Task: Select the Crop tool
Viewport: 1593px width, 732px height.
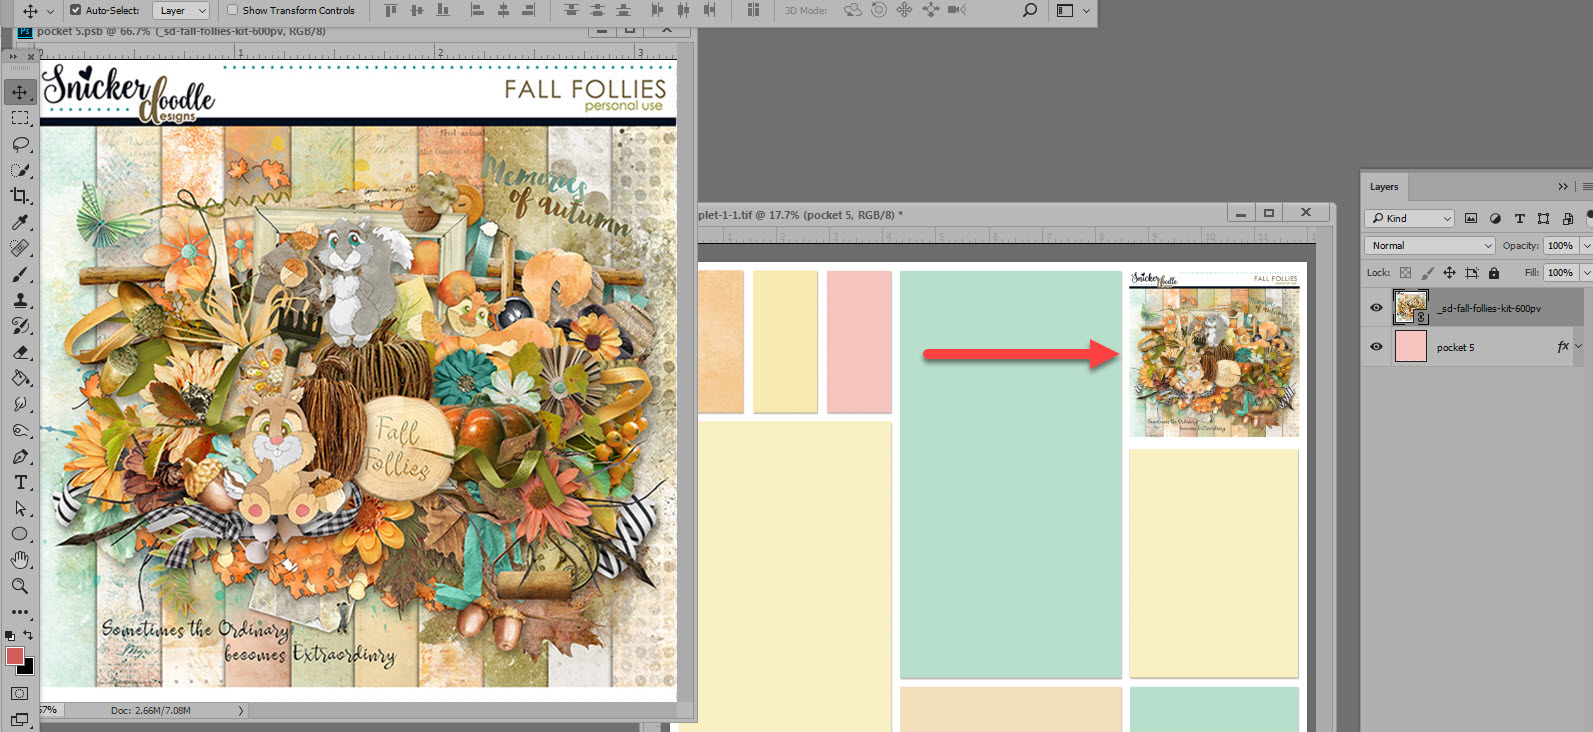Action: (x=20, y=196)
